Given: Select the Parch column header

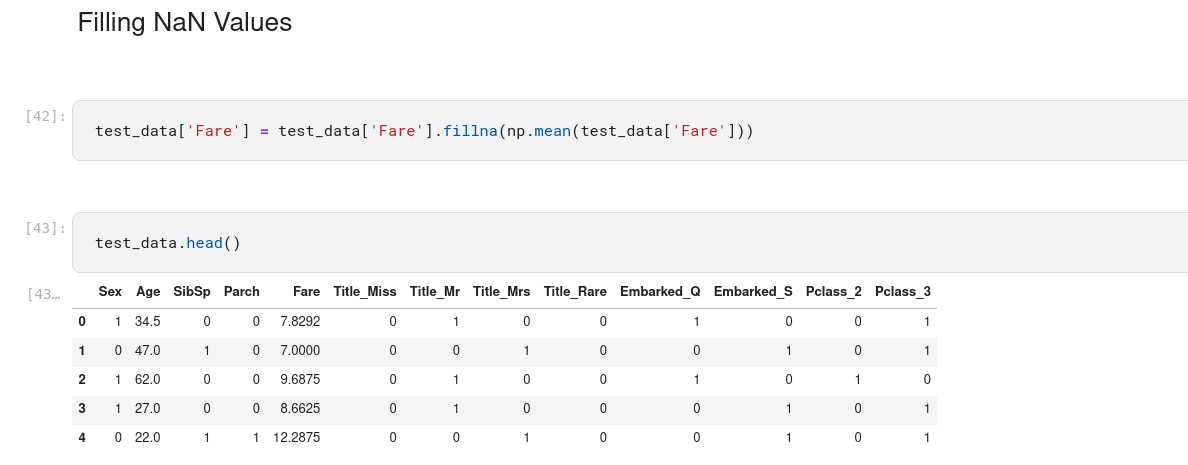Looking at the screenshot, I should [241, 292].
